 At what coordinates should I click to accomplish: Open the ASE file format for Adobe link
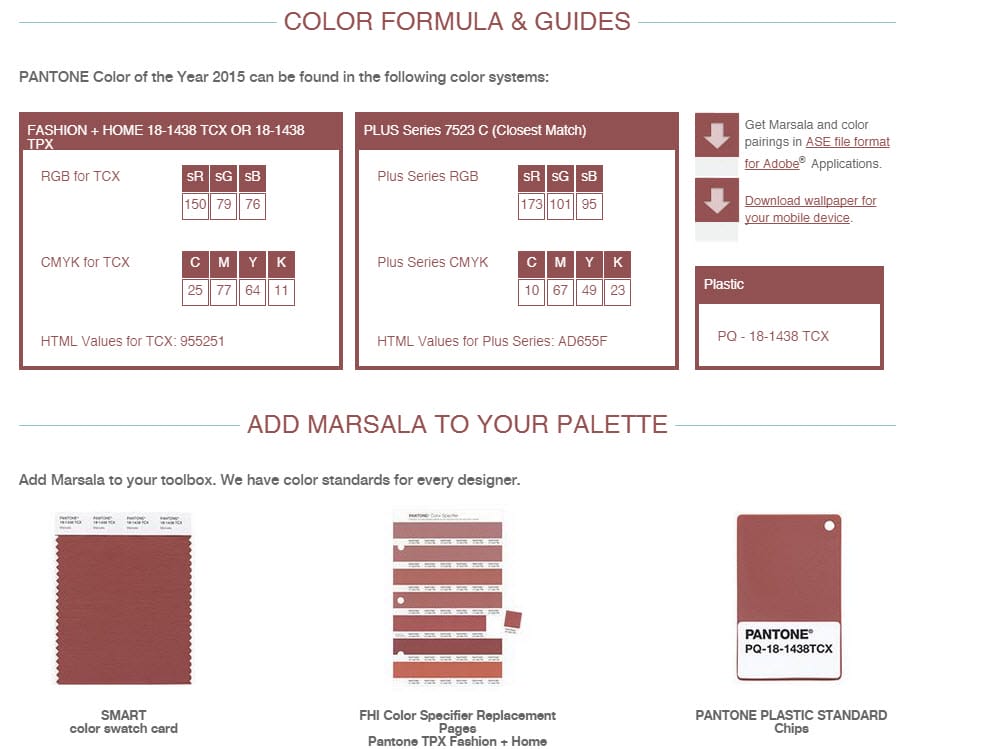[847, 141]
